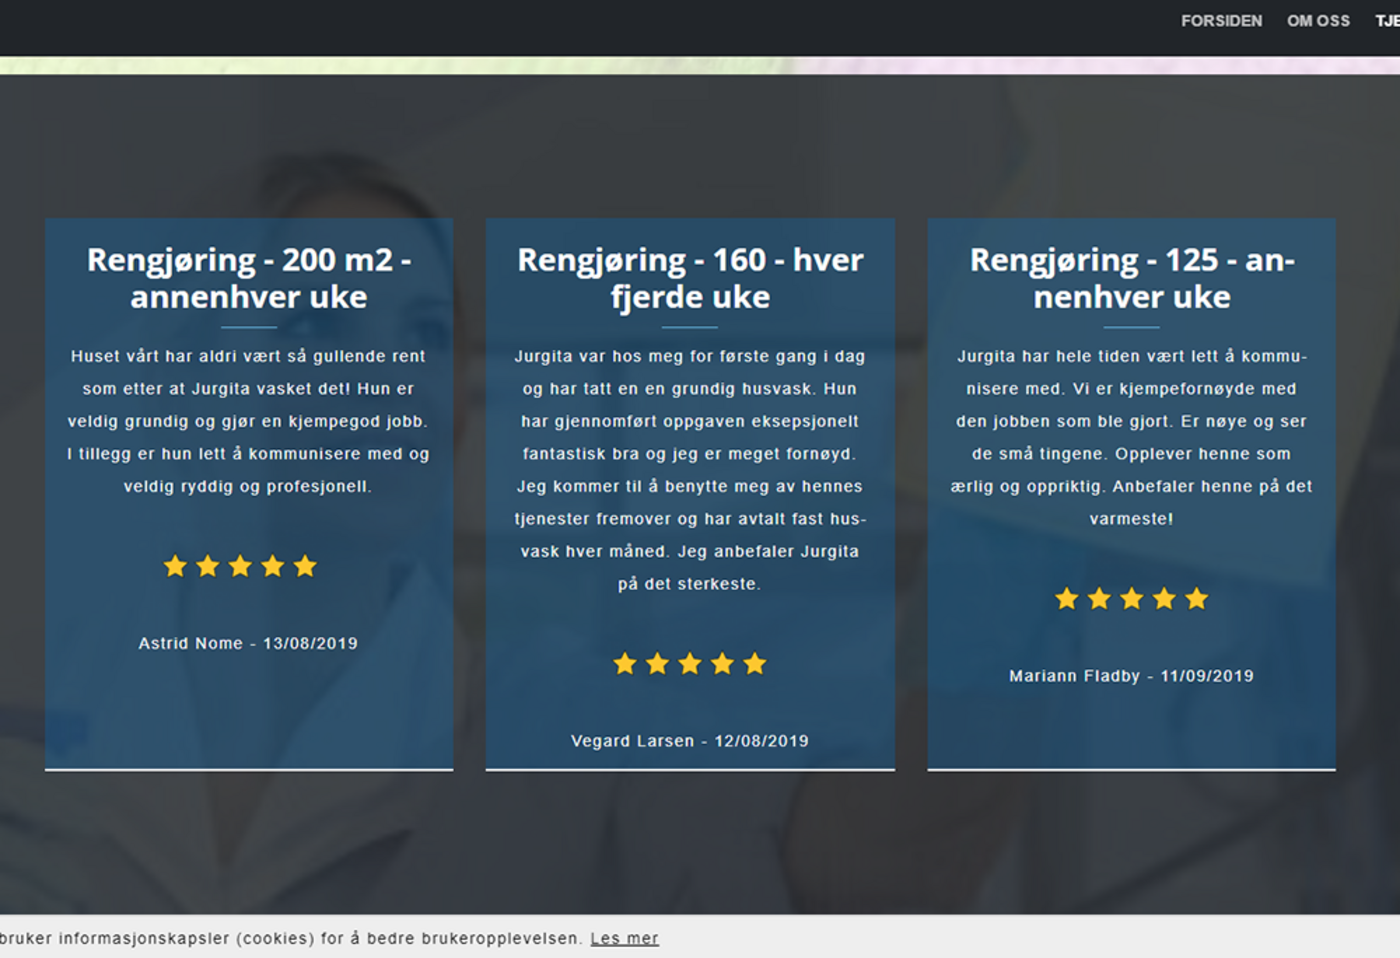This screenshot has height=958, width=1400.
Task: Click first star in Mariann Fladby's review
Action: (x=1067, y=599)
